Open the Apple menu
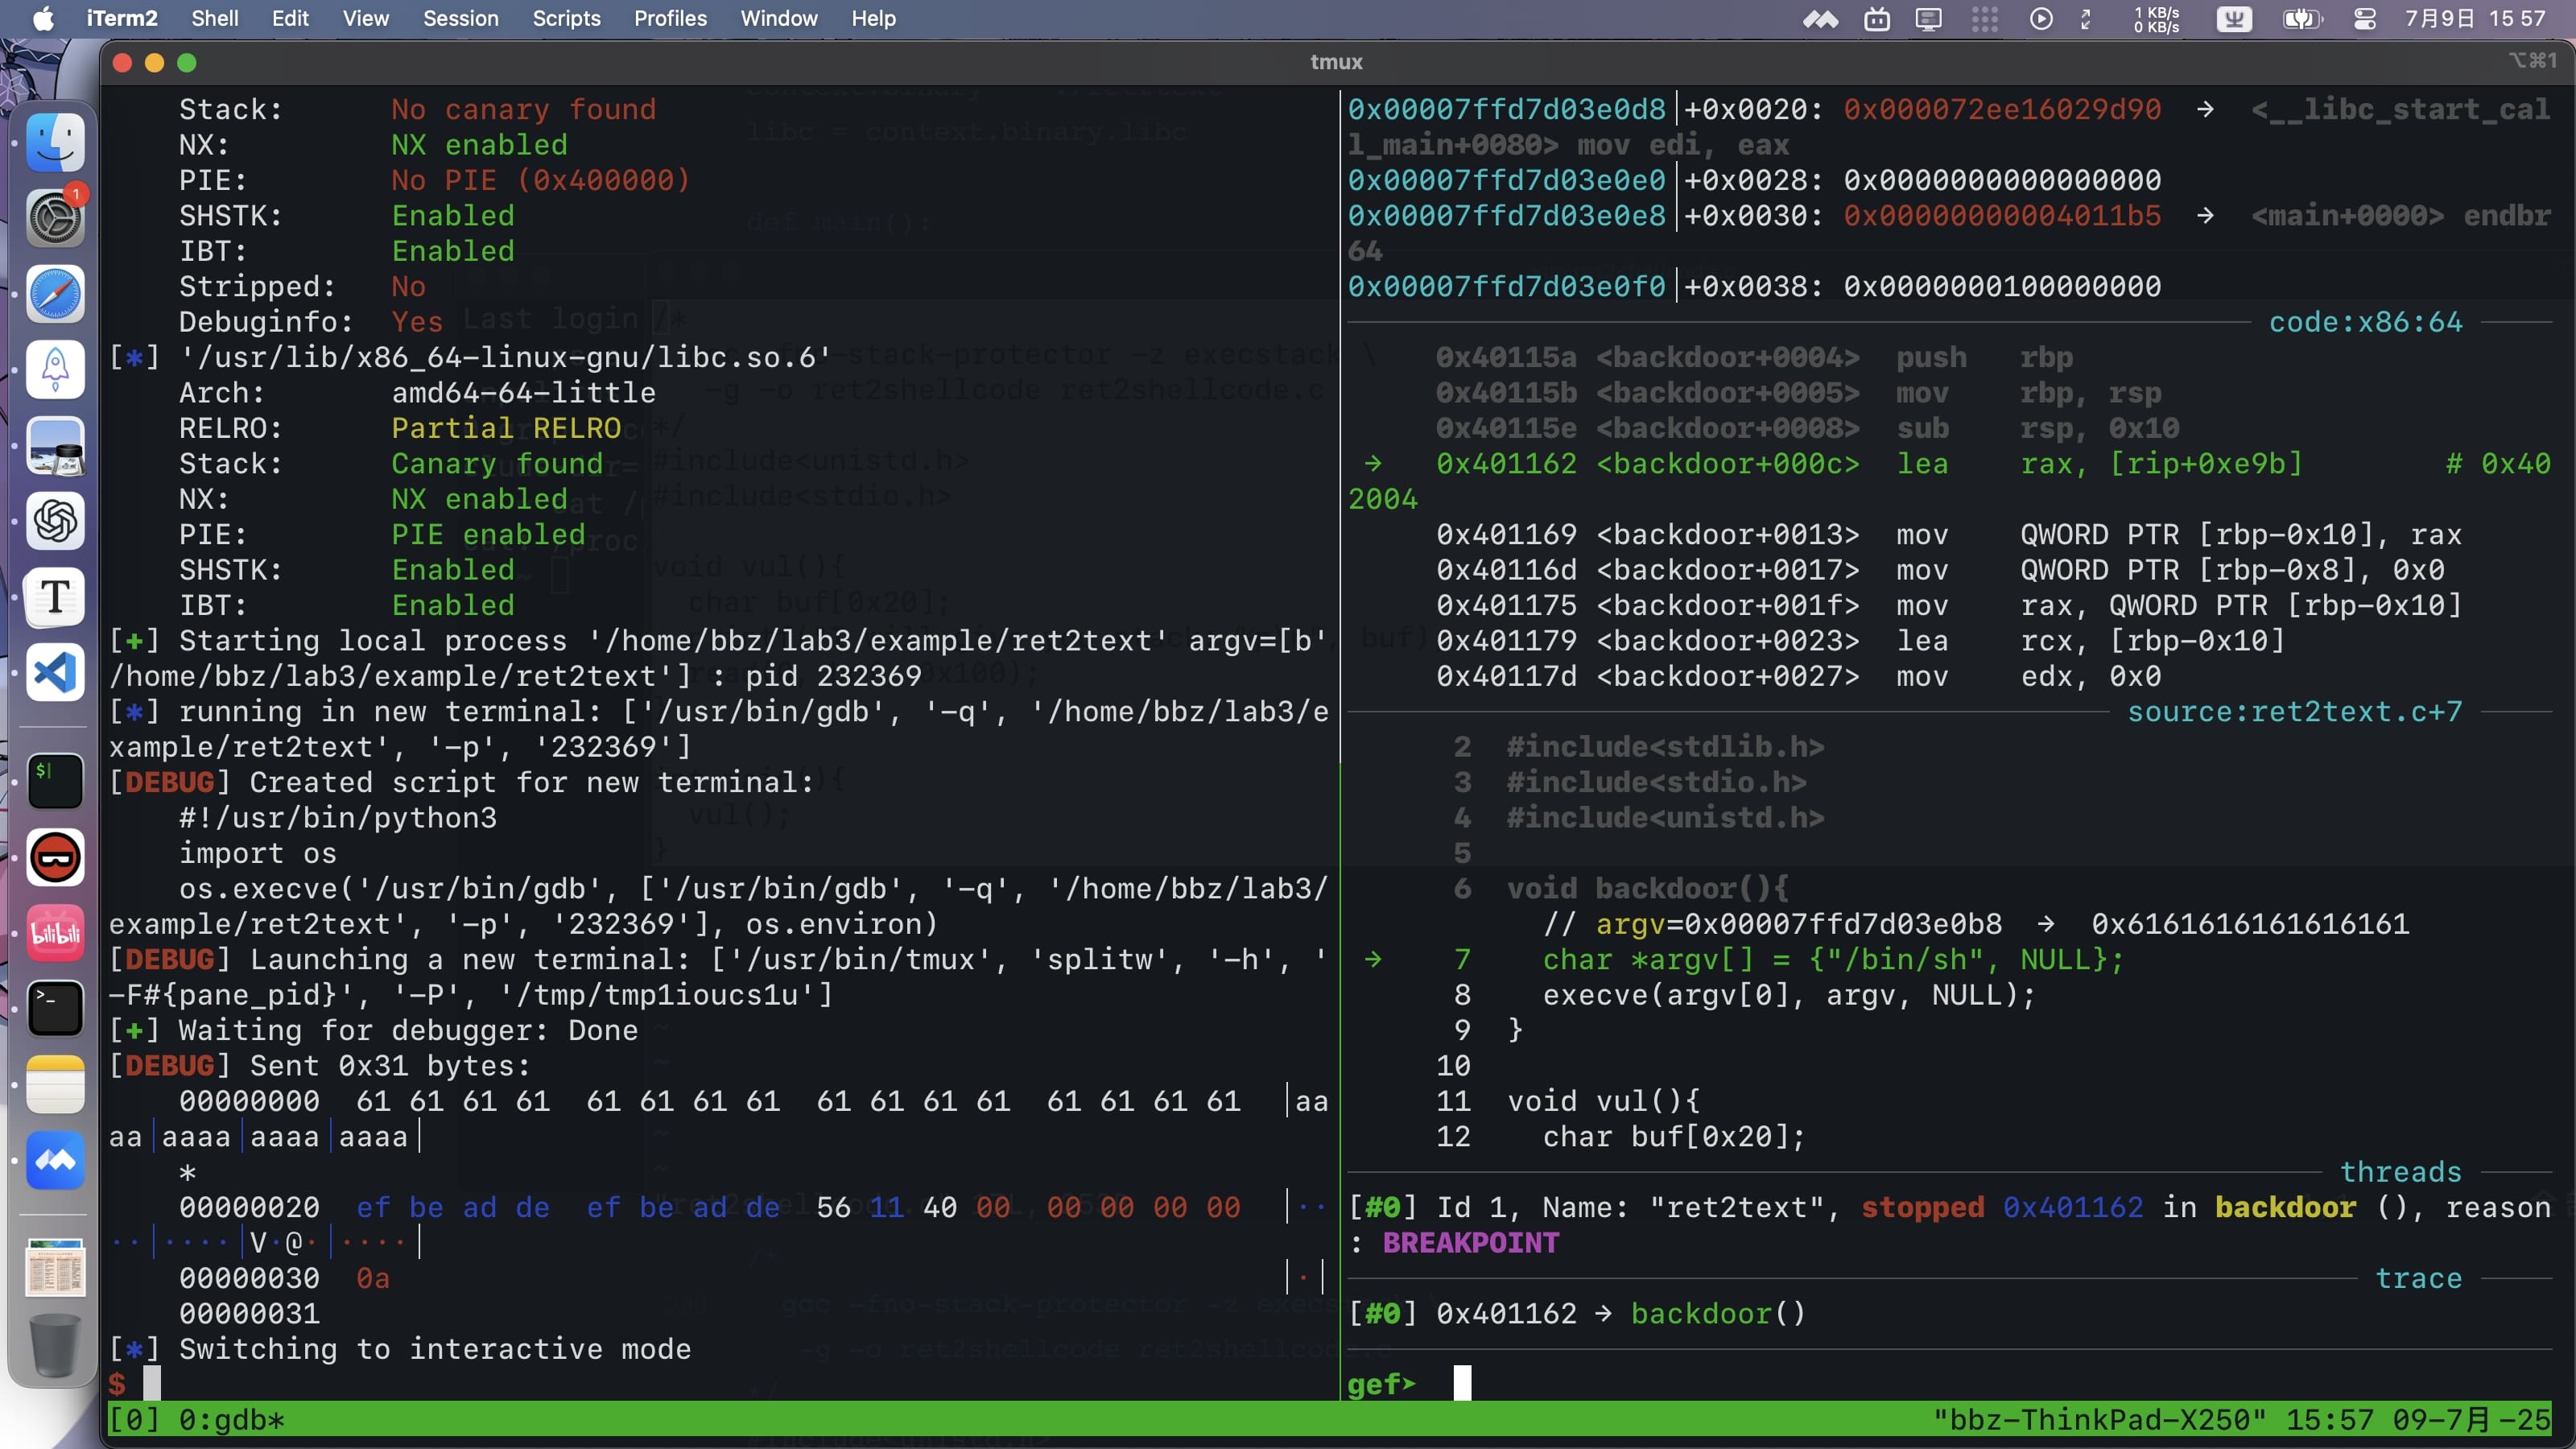This screenshot has width=2576, height=1449. click(x=43, y=19)
